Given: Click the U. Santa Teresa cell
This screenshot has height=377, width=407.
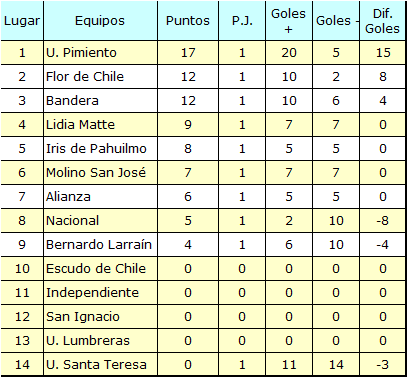Looking at the screenshot, I should click(x=100, y=364).
